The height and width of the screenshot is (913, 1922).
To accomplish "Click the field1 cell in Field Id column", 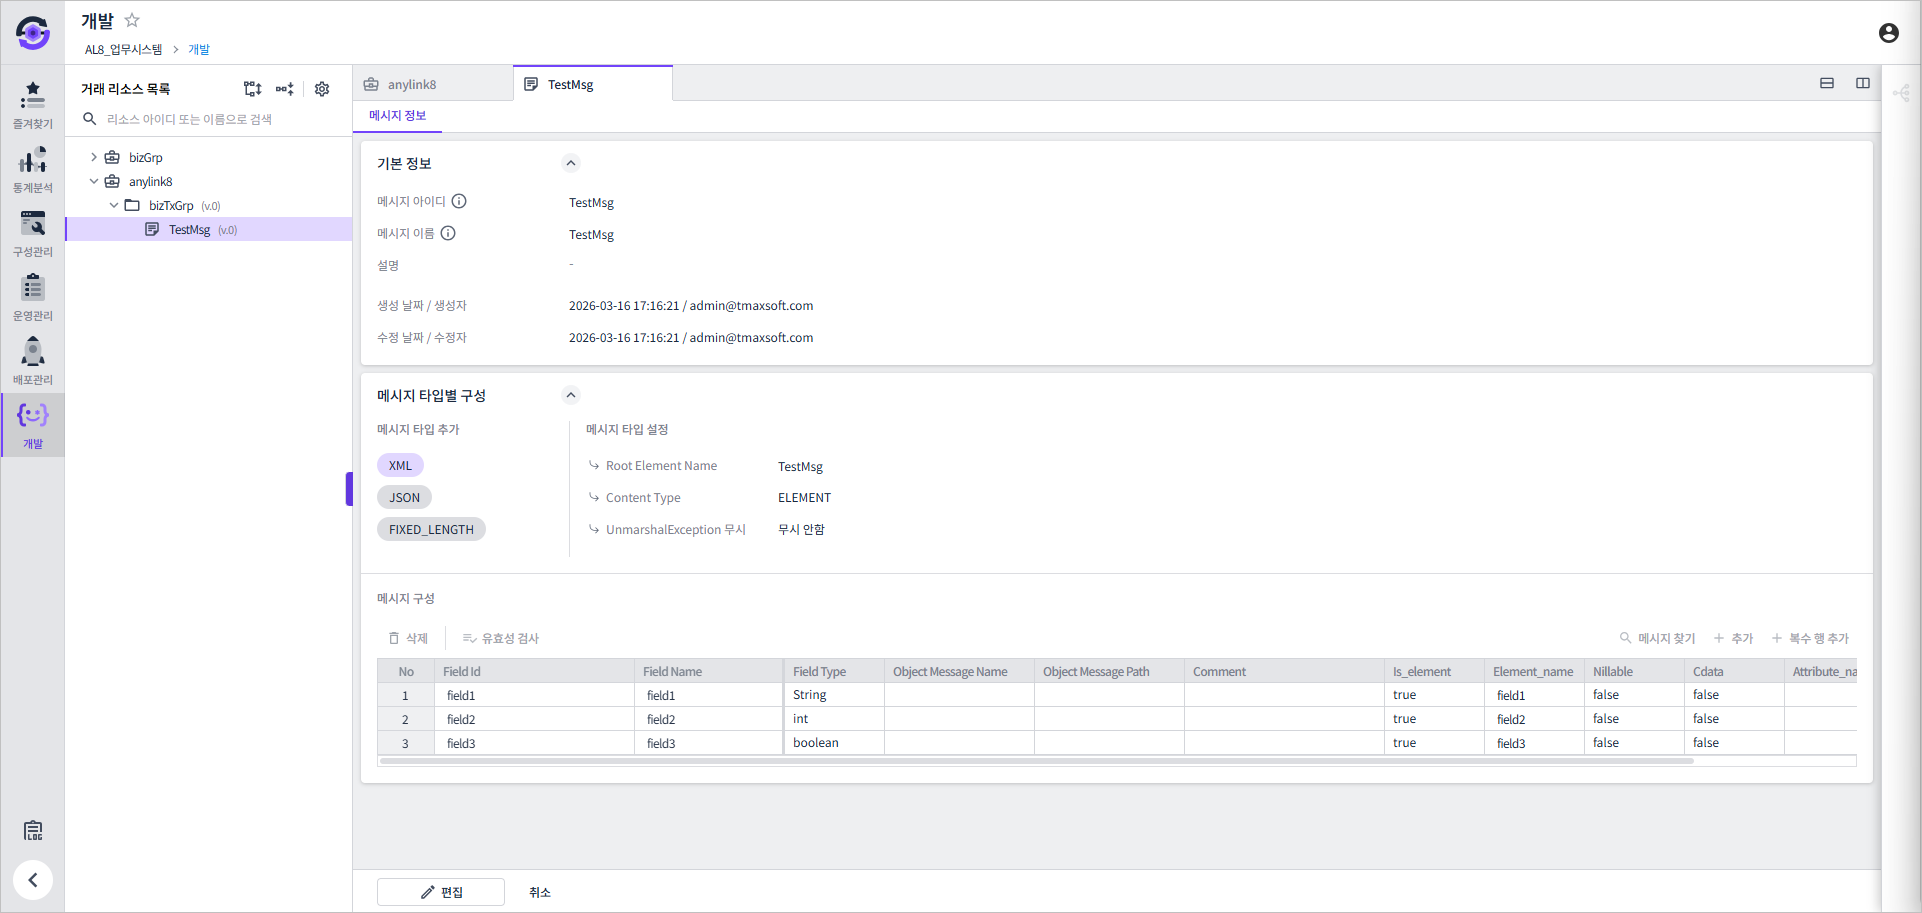I will coord(534,695).
